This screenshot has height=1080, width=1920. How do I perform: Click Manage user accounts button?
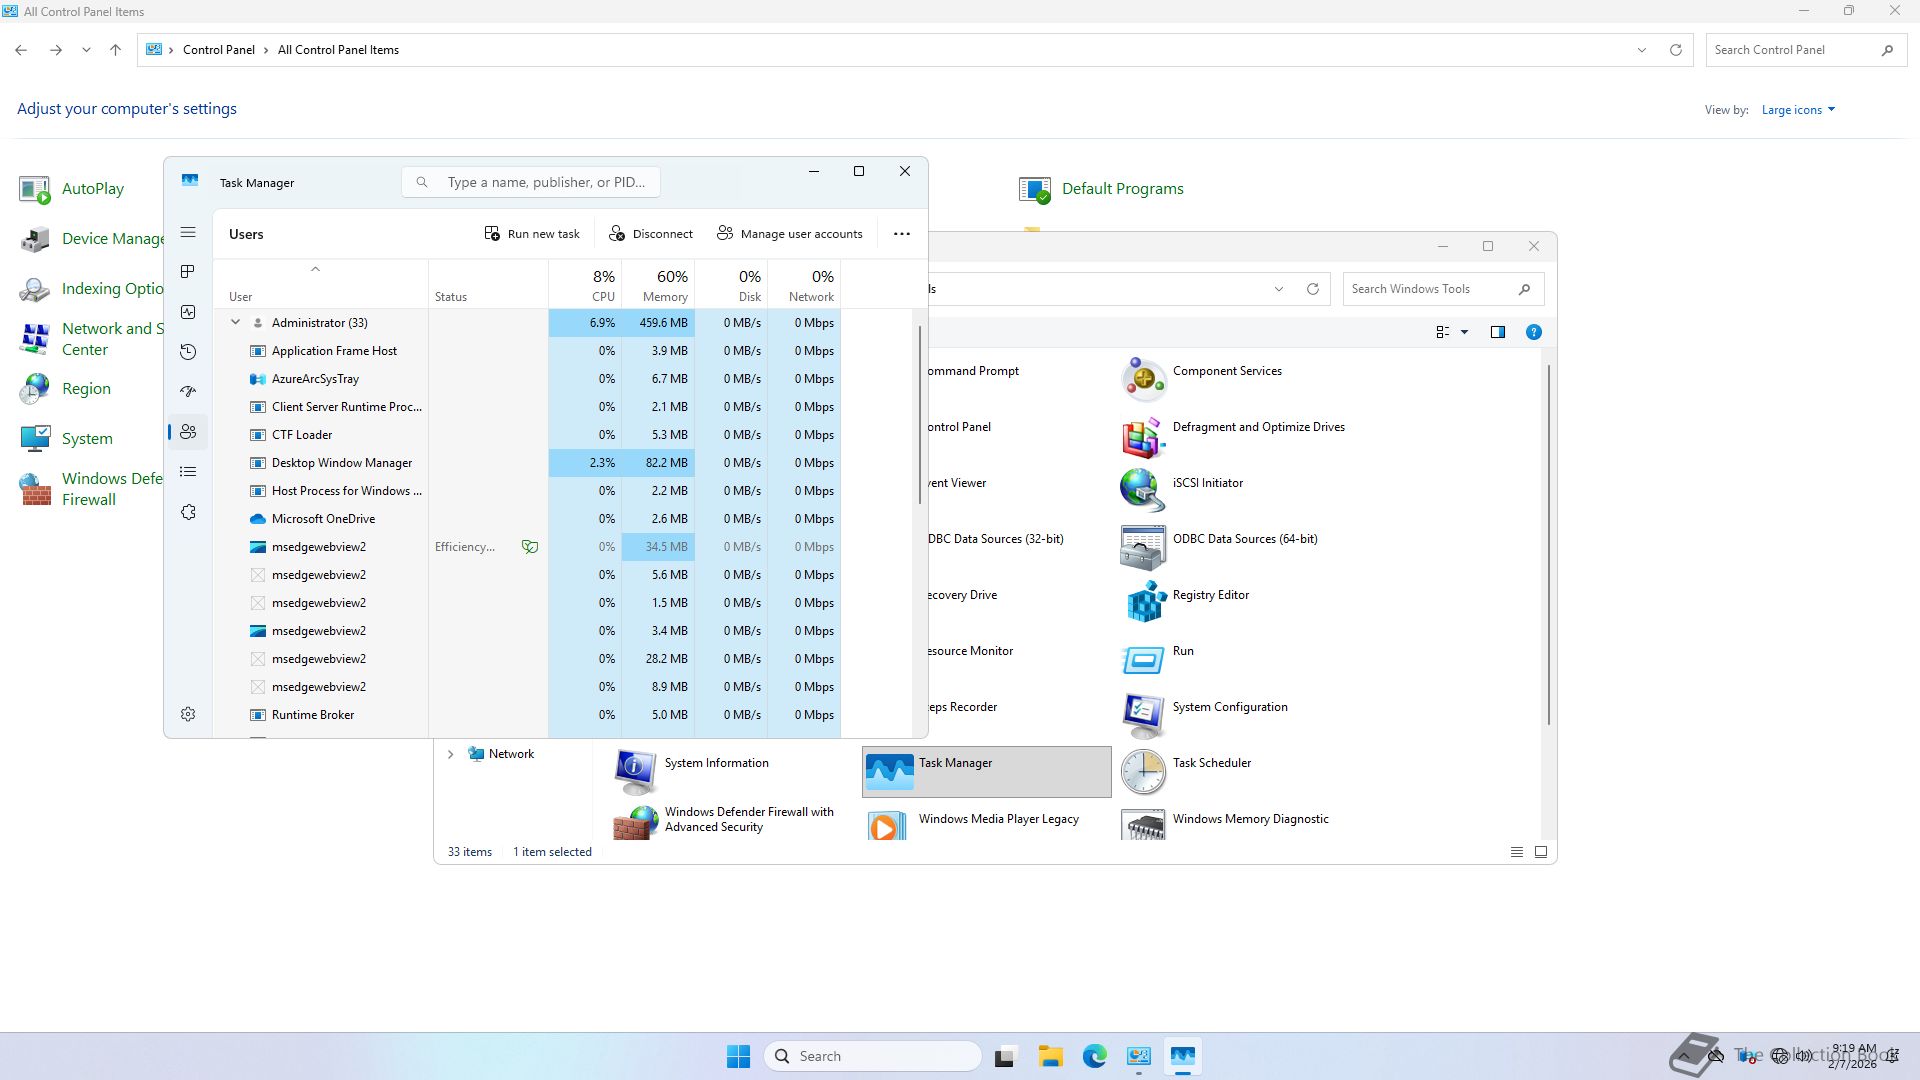click(x=789, y=234)
